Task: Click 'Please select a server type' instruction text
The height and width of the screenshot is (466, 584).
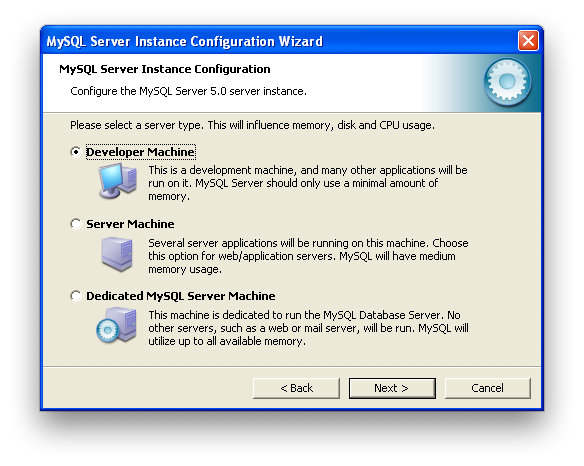Action: tap(252, 125)
